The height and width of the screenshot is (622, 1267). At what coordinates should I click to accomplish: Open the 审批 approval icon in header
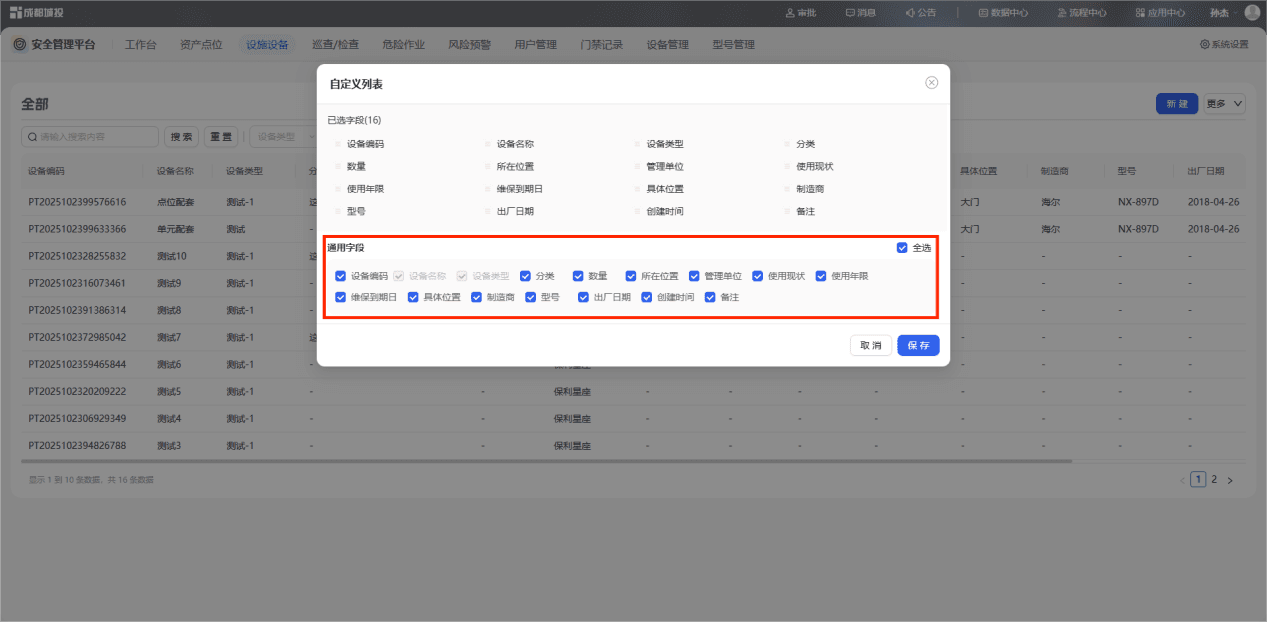790,13
